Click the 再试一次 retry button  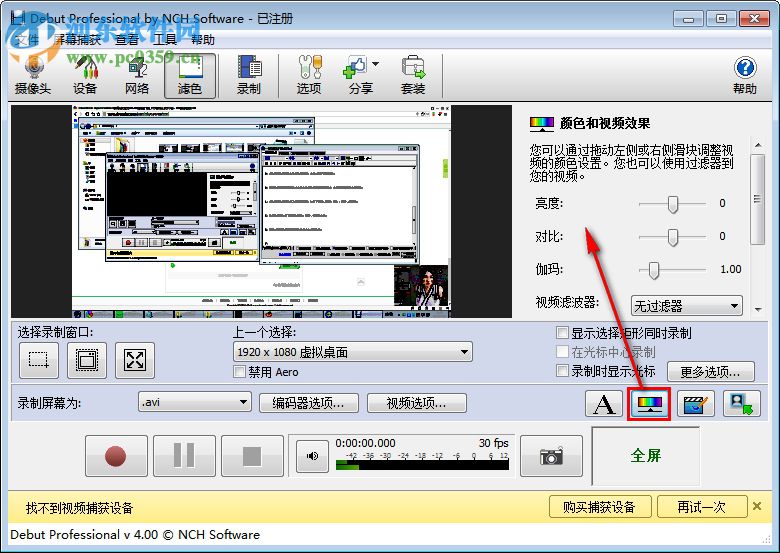(x=701, y=507)
